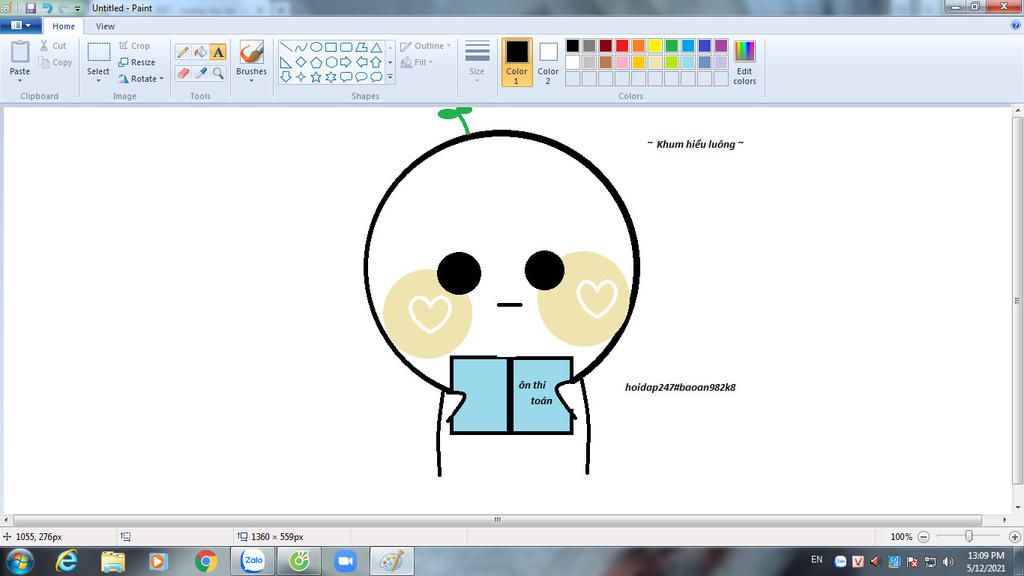
Task: Copy the current selection
Action: (x=55, y=63)
